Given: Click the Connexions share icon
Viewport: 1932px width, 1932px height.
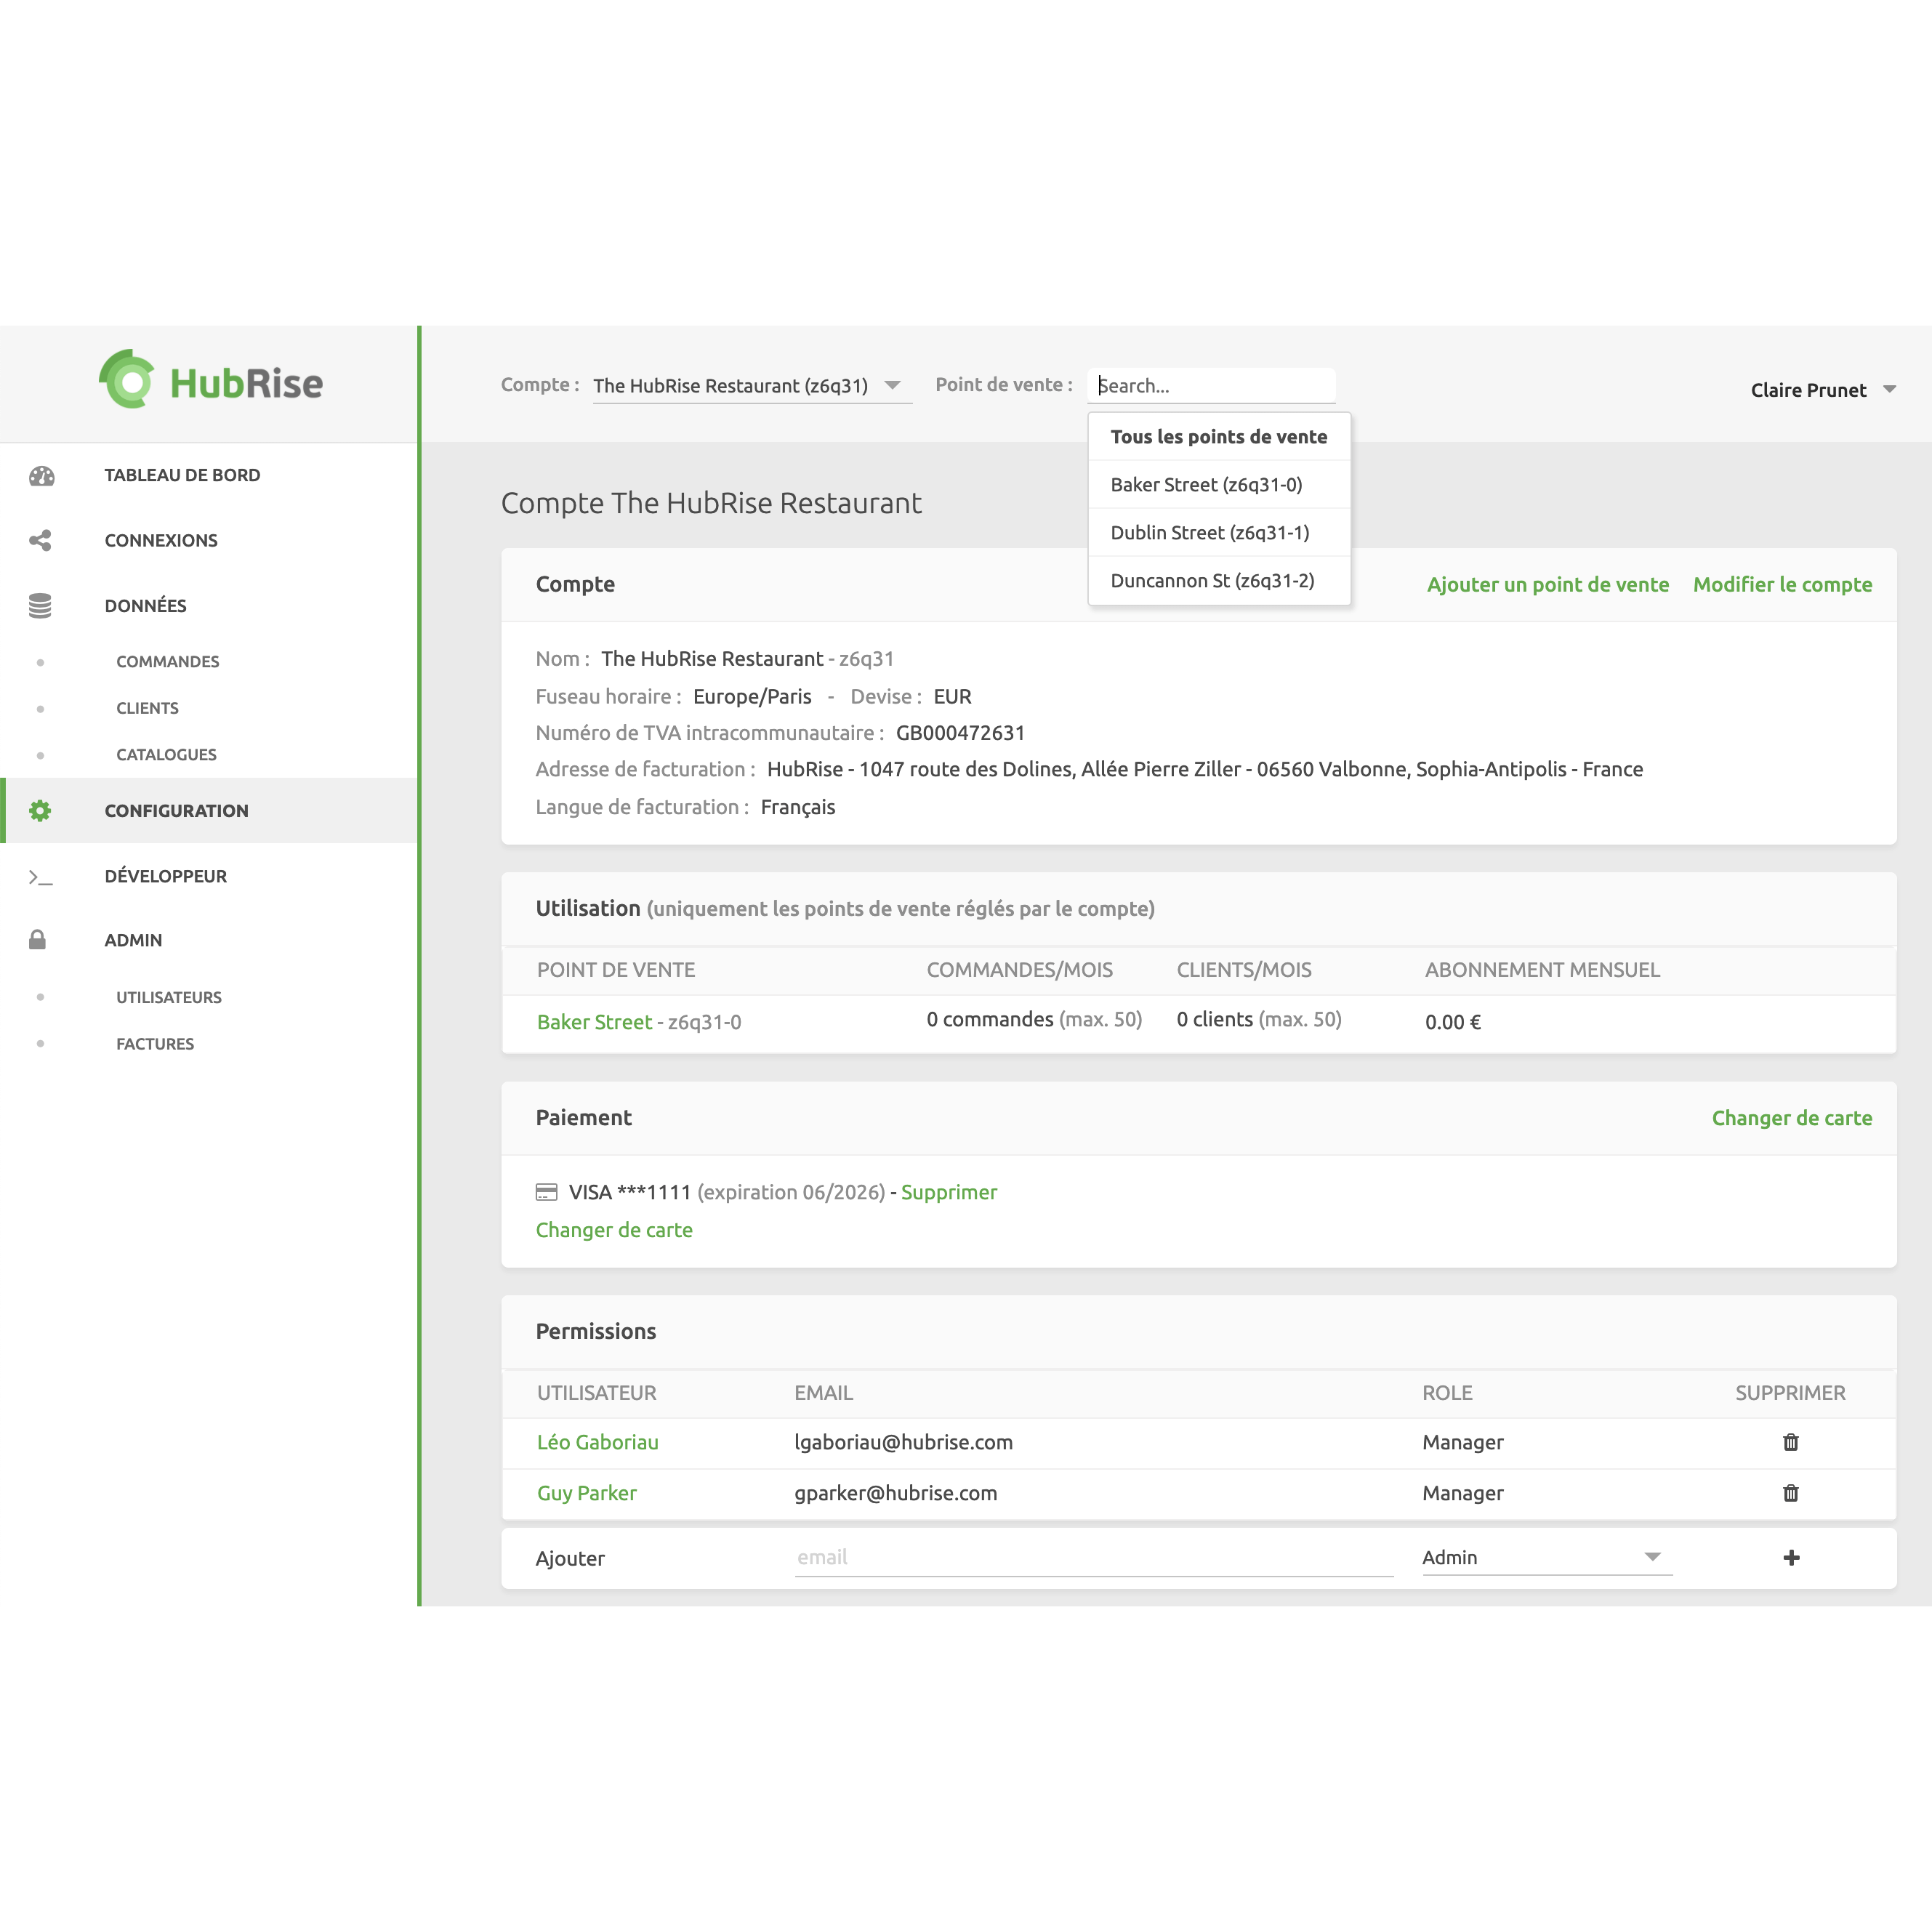Looking at the screenshot, I should [40, 541].
